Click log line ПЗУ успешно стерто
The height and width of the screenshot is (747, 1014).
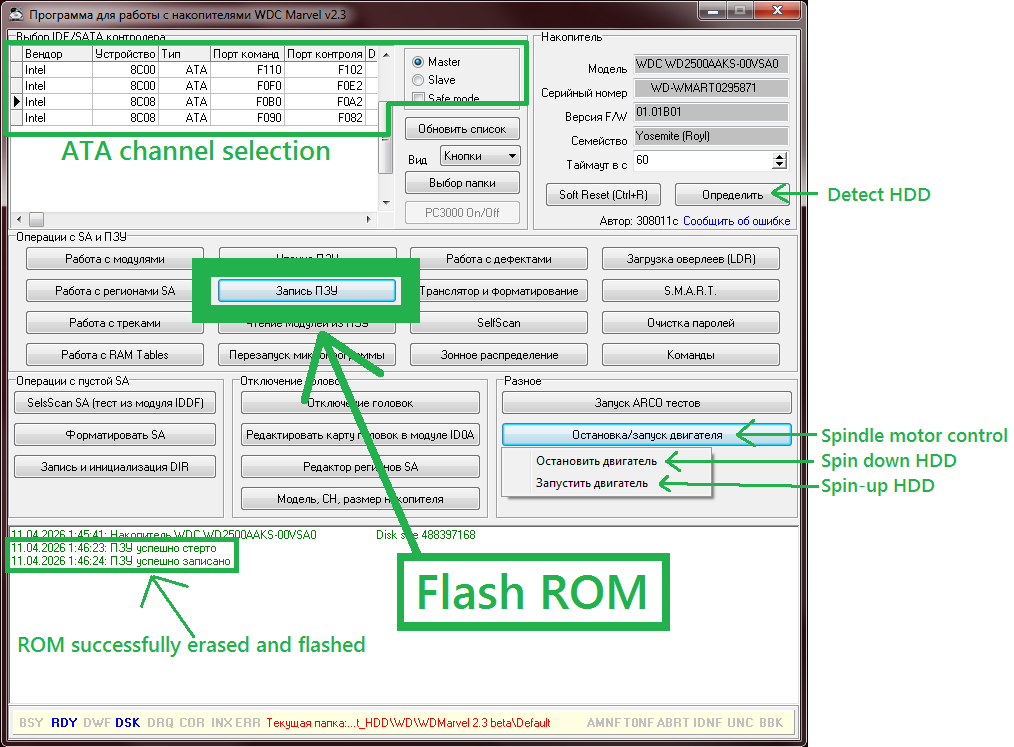[114, 548]
